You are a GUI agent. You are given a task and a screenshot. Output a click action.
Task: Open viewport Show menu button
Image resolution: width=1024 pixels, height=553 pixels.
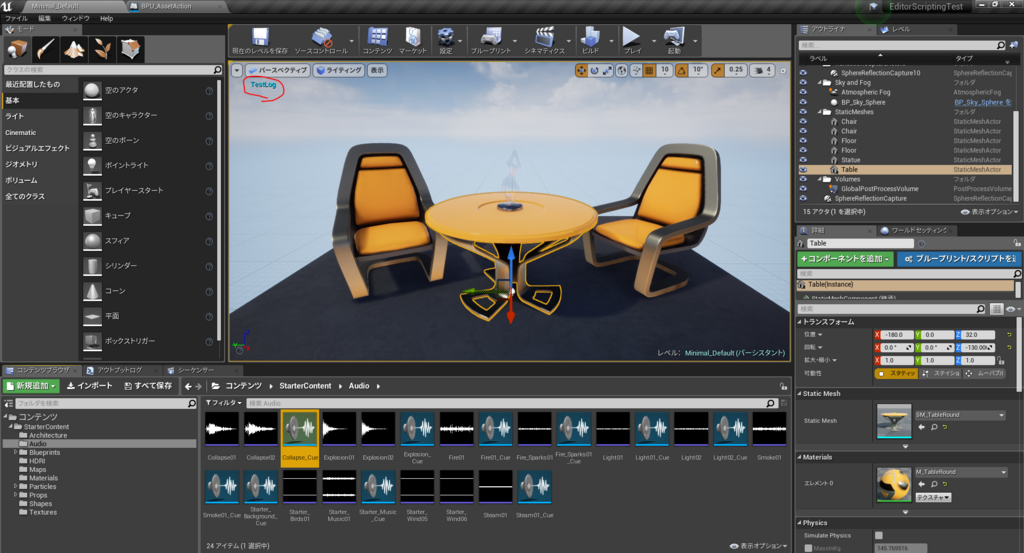click(x=377, y=71)
